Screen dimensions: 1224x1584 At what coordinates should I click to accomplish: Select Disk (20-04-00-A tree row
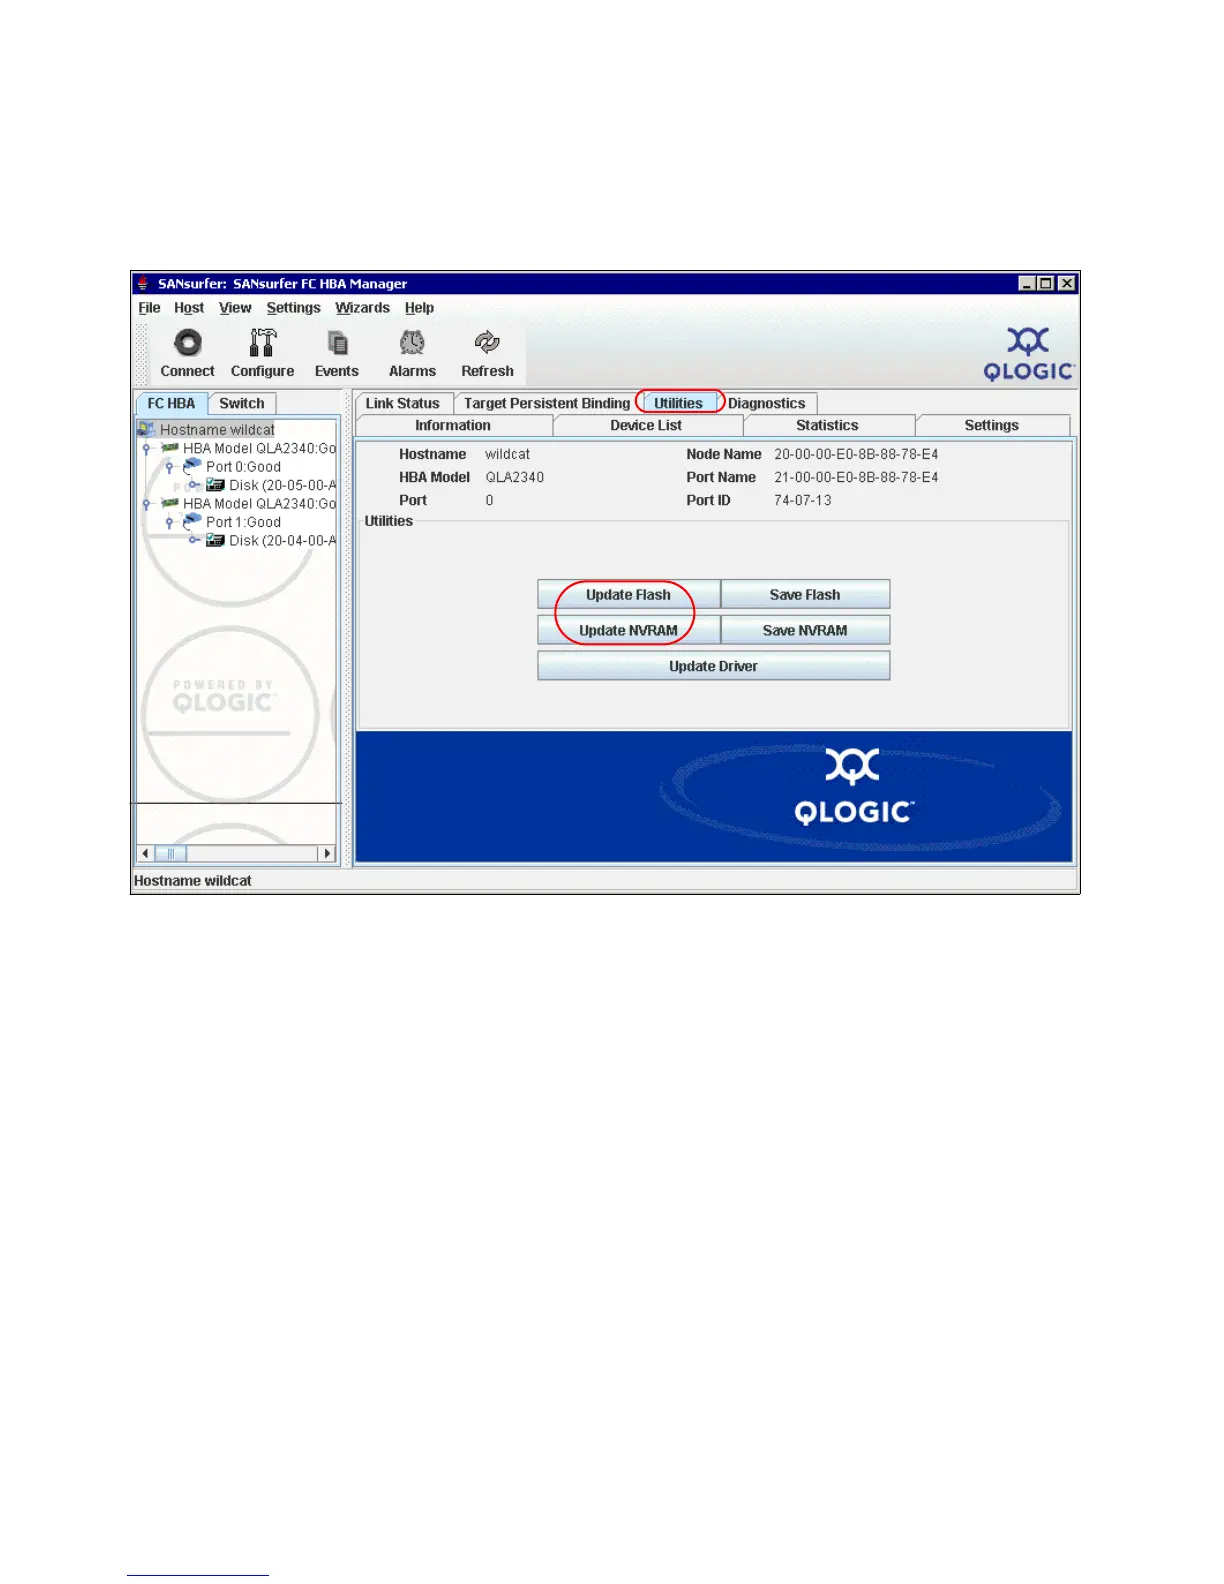coord(282,540)
